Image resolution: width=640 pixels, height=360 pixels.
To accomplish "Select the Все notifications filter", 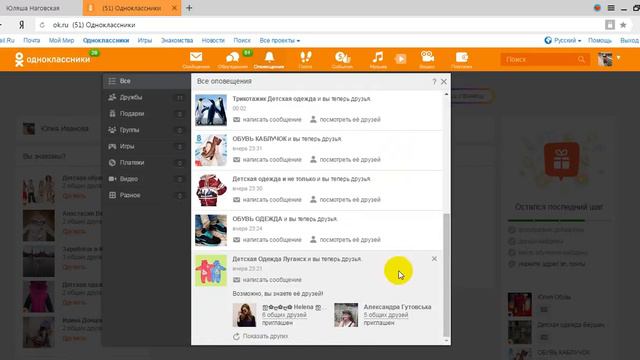I will (146, 81).
